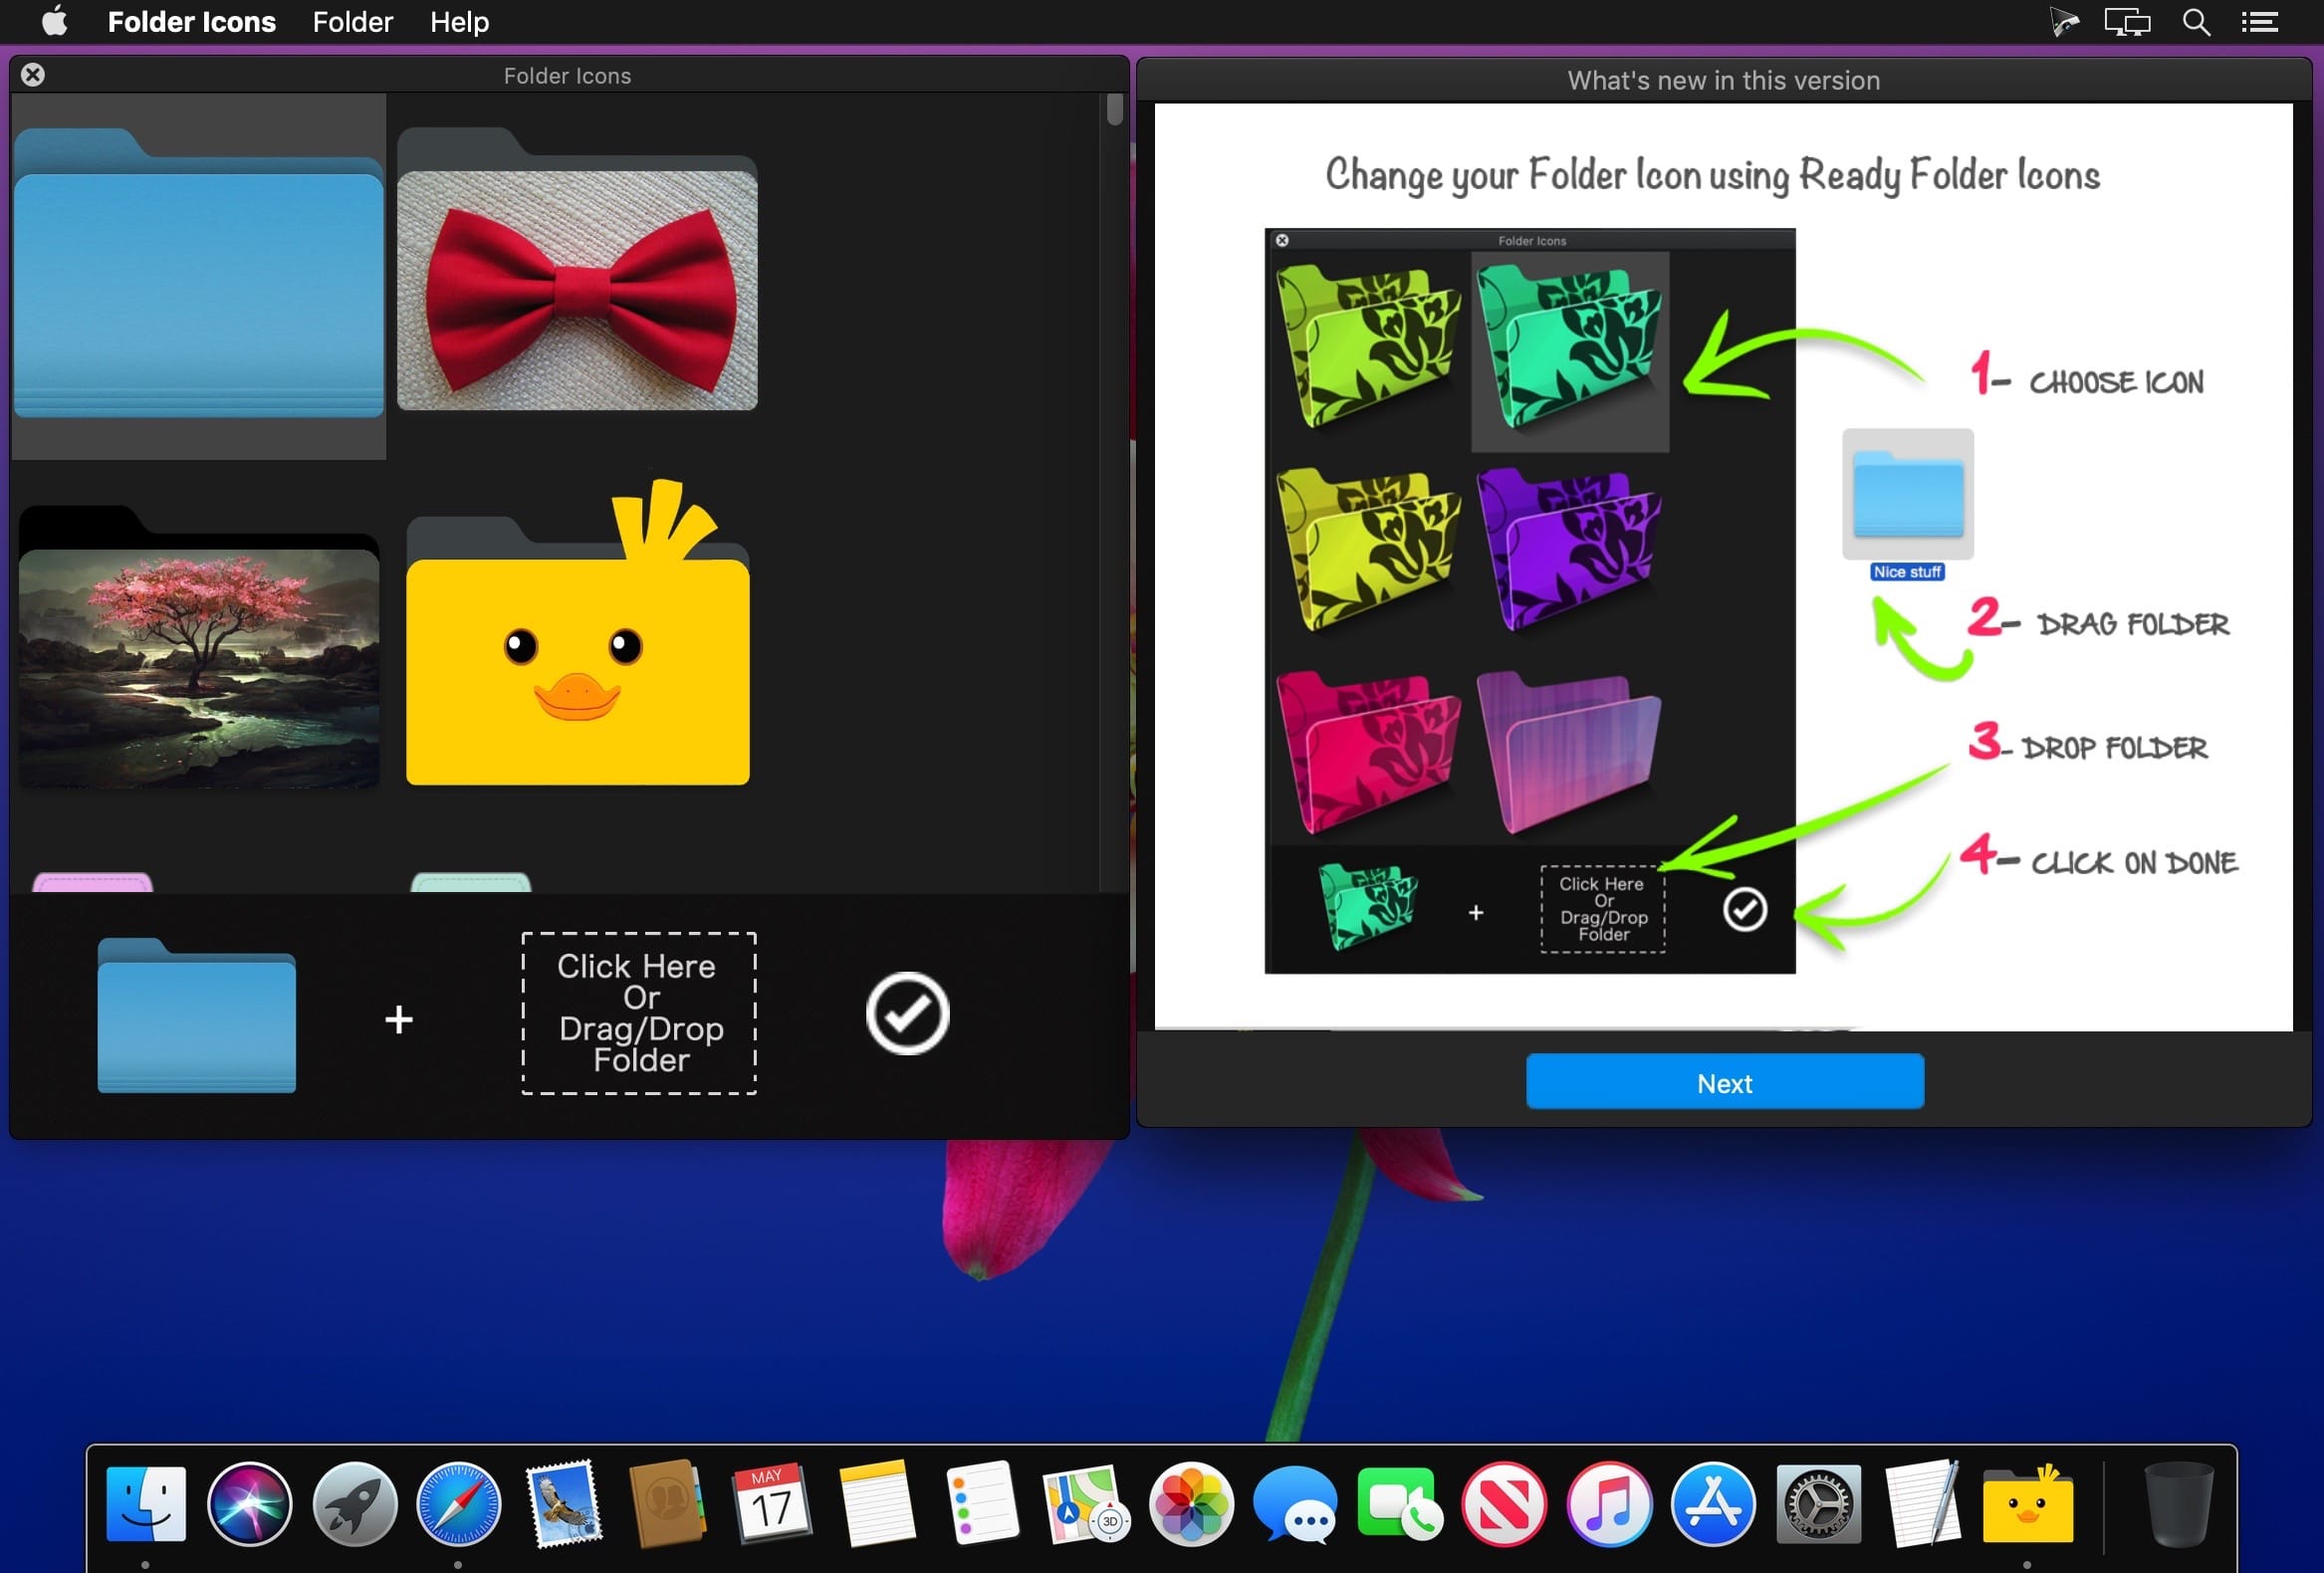Launch Safari from the dock
Screen dimensions: 2324x1573
(x=458, y=1503)
